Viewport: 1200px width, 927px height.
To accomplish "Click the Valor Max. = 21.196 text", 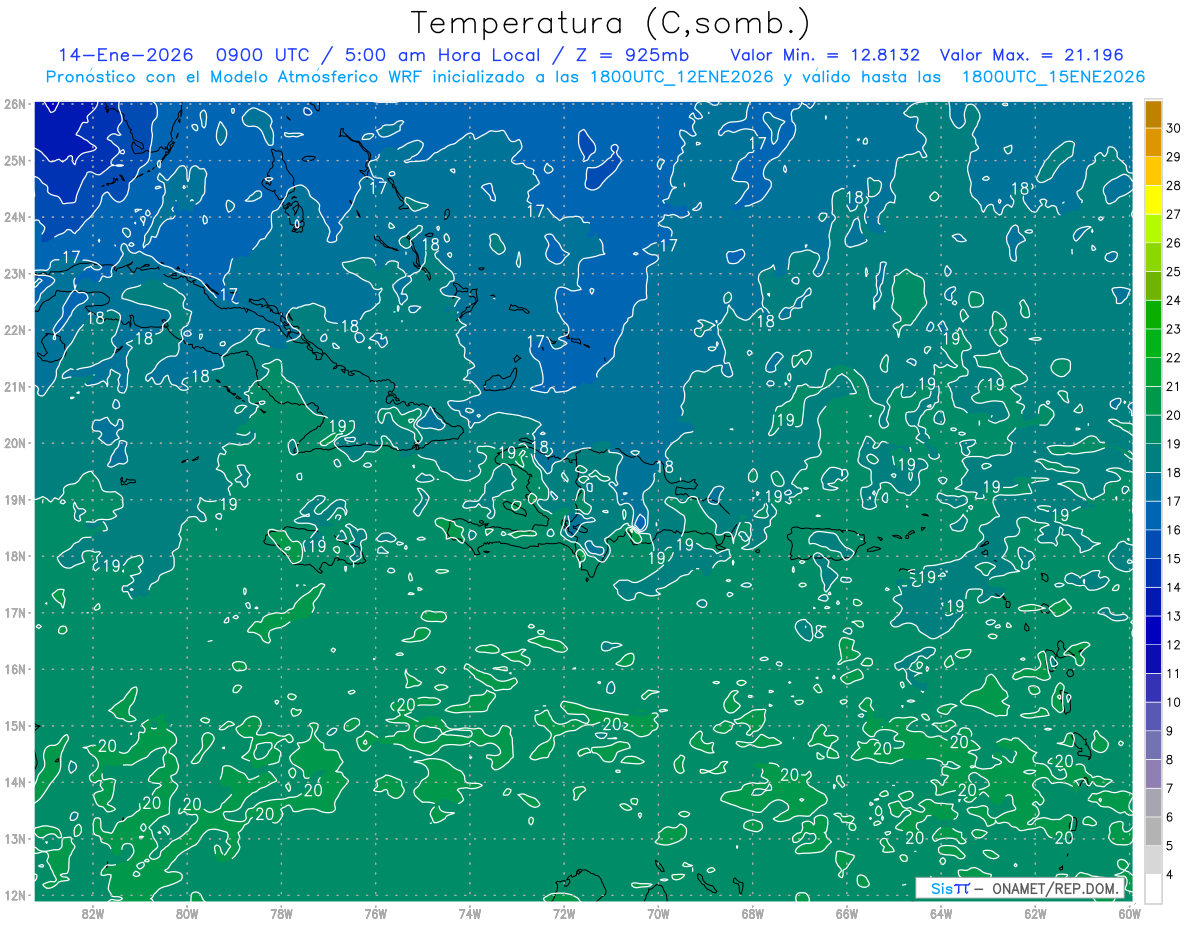I will (x=1032, y=55).
